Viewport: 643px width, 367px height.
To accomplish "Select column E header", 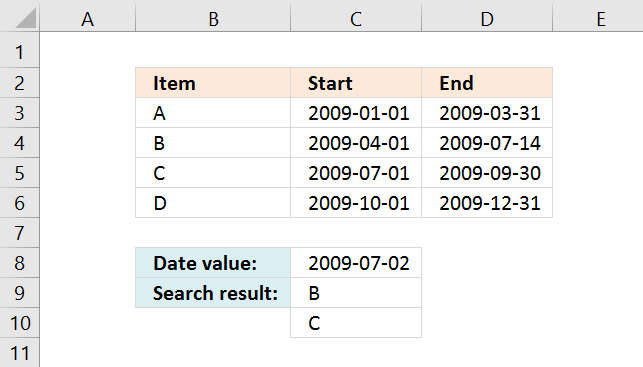I will coord(598,16).
